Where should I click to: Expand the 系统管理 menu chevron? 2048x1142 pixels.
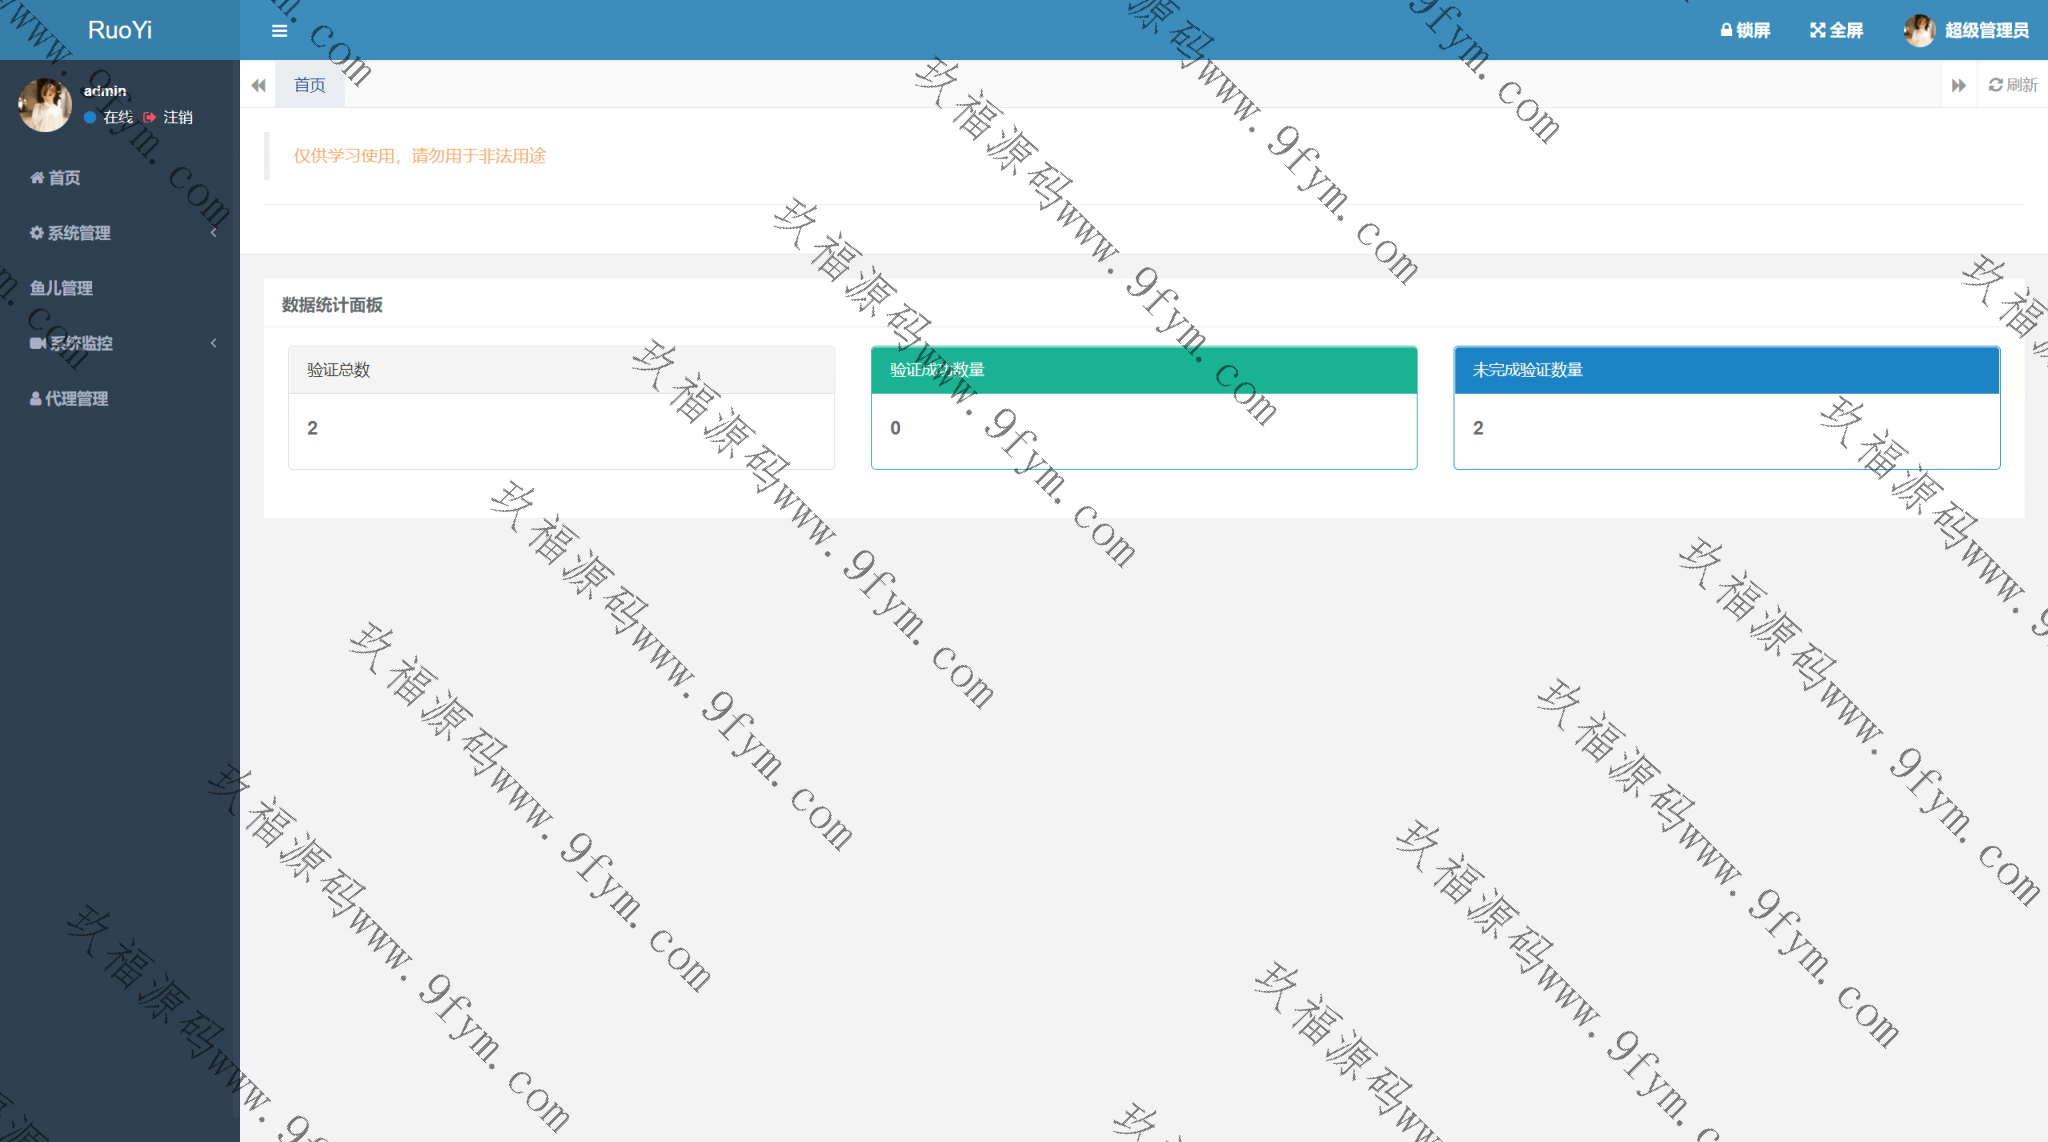pos(214,233)
